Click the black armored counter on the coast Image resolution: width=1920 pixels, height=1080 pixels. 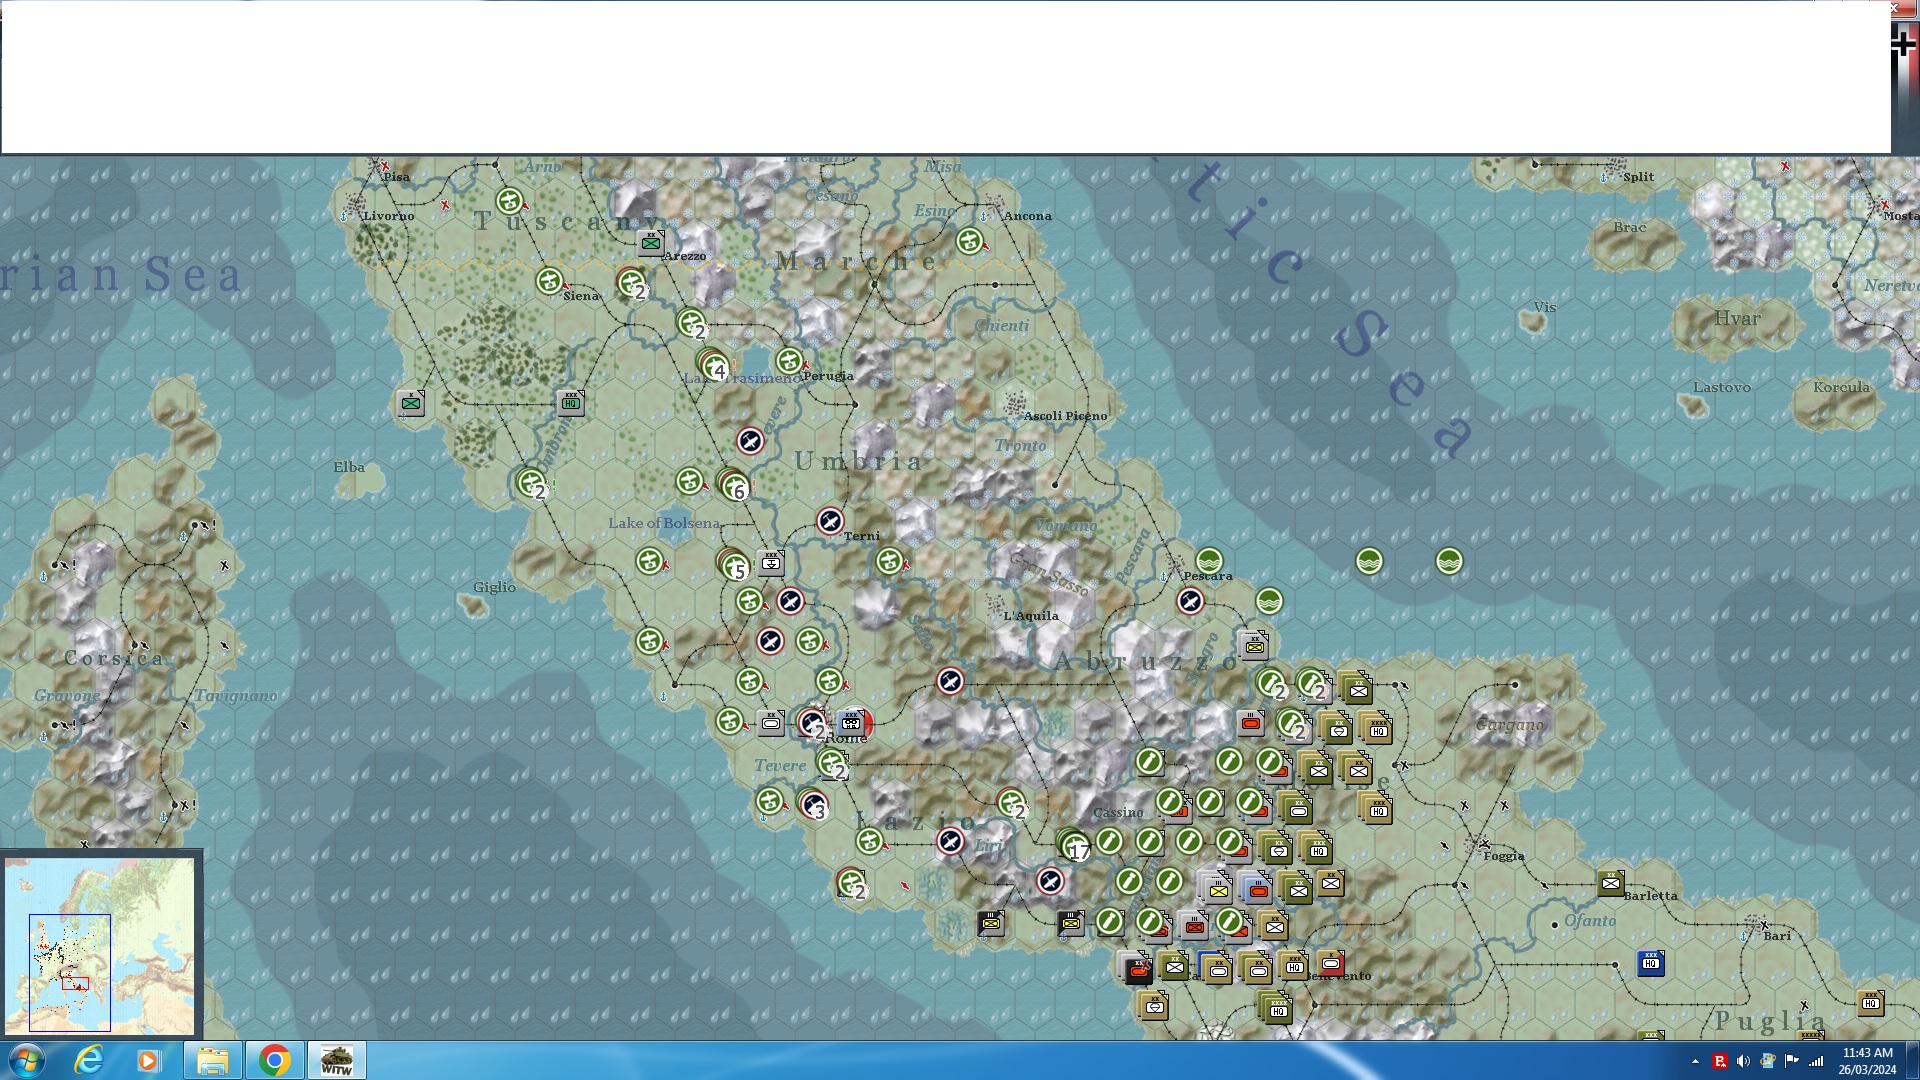pyautogui.click(x=1137, y=968)
